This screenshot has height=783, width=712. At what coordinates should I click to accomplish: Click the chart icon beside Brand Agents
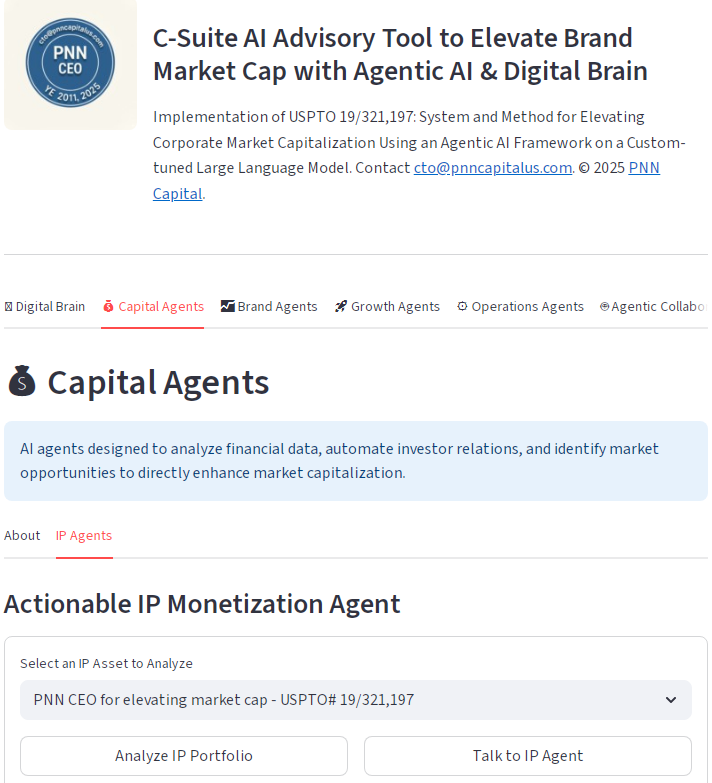pyautogui.click(x=228, y=307)
